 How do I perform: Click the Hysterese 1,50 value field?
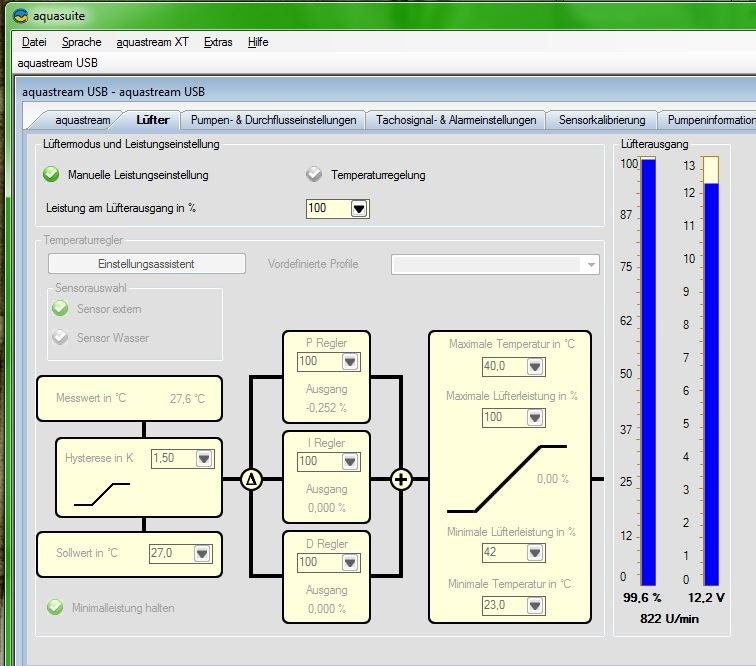pos(173,458)
